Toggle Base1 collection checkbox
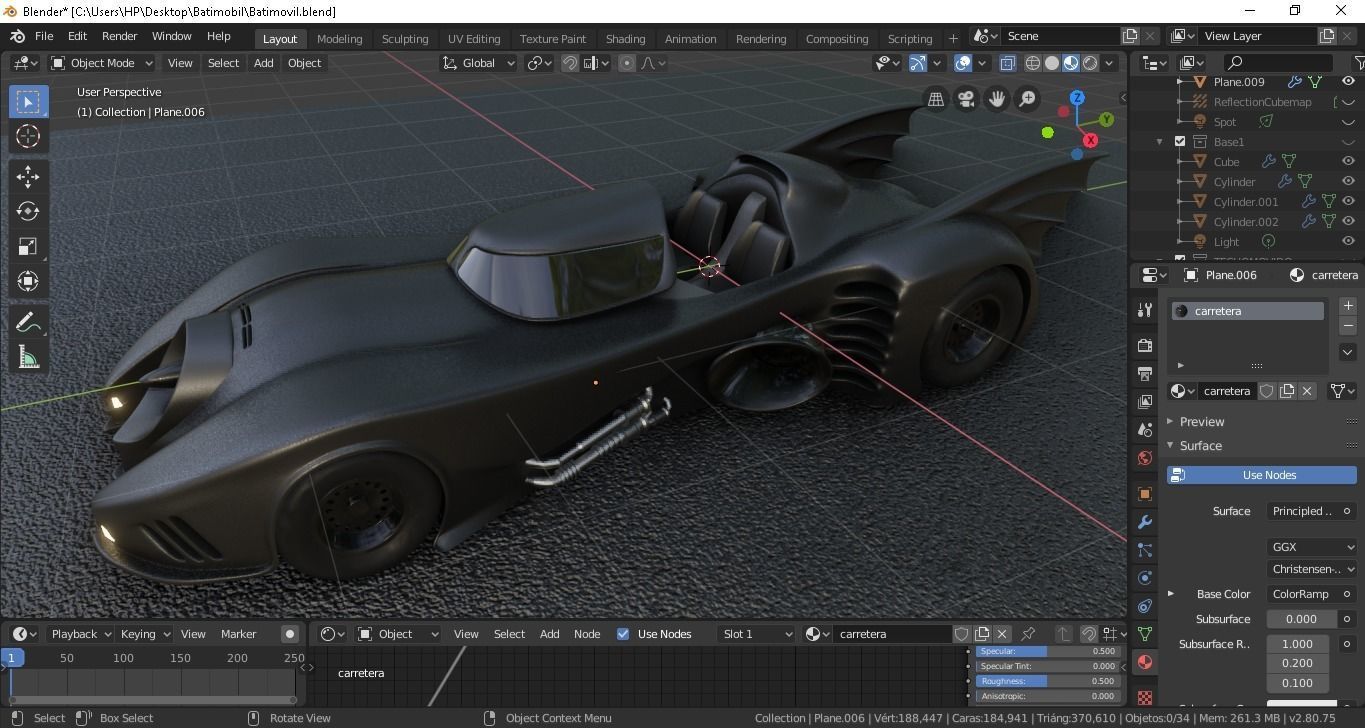This screenshot has width=1365, height=728. tap(1180, 142)
